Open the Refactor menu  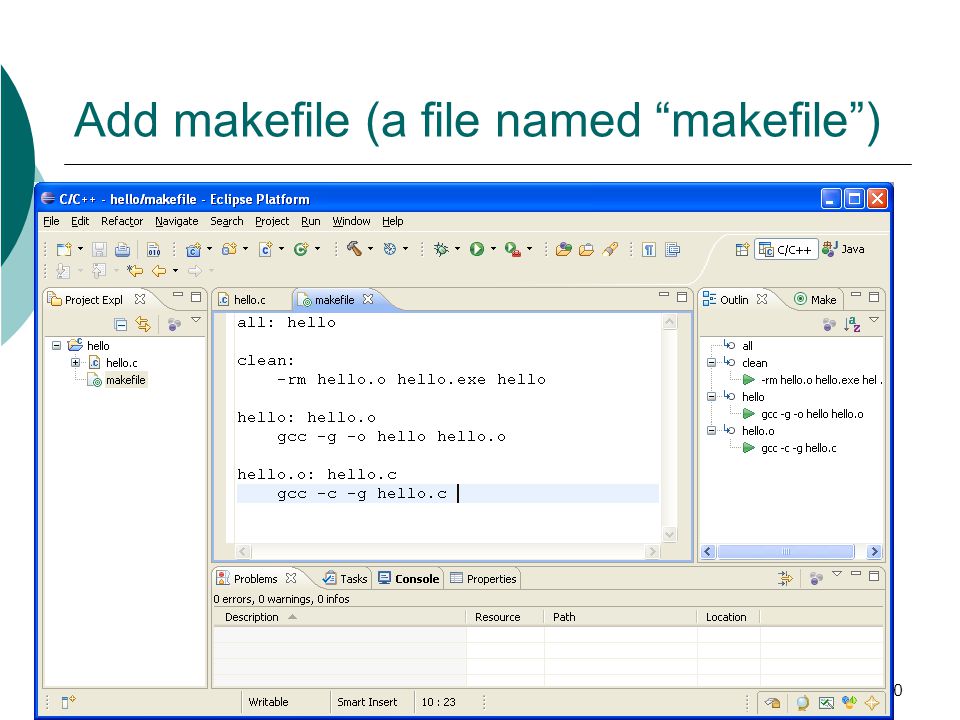pyautogui.click(x=122, y=221)
